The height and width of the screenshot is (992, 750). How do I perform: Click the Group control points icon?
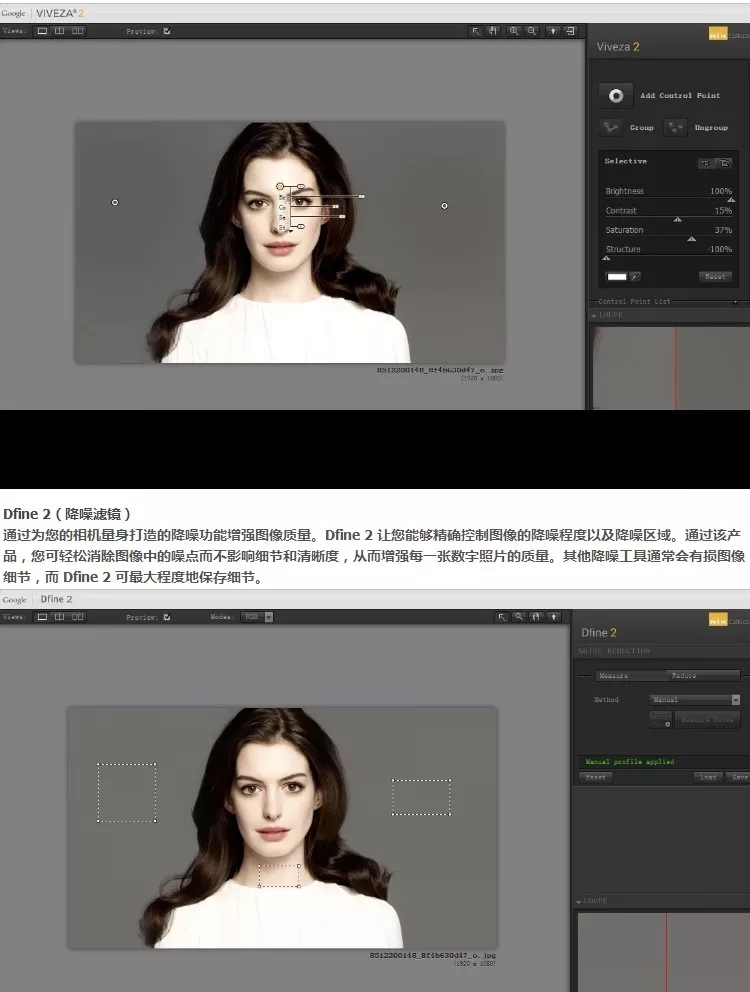[611, 127]
